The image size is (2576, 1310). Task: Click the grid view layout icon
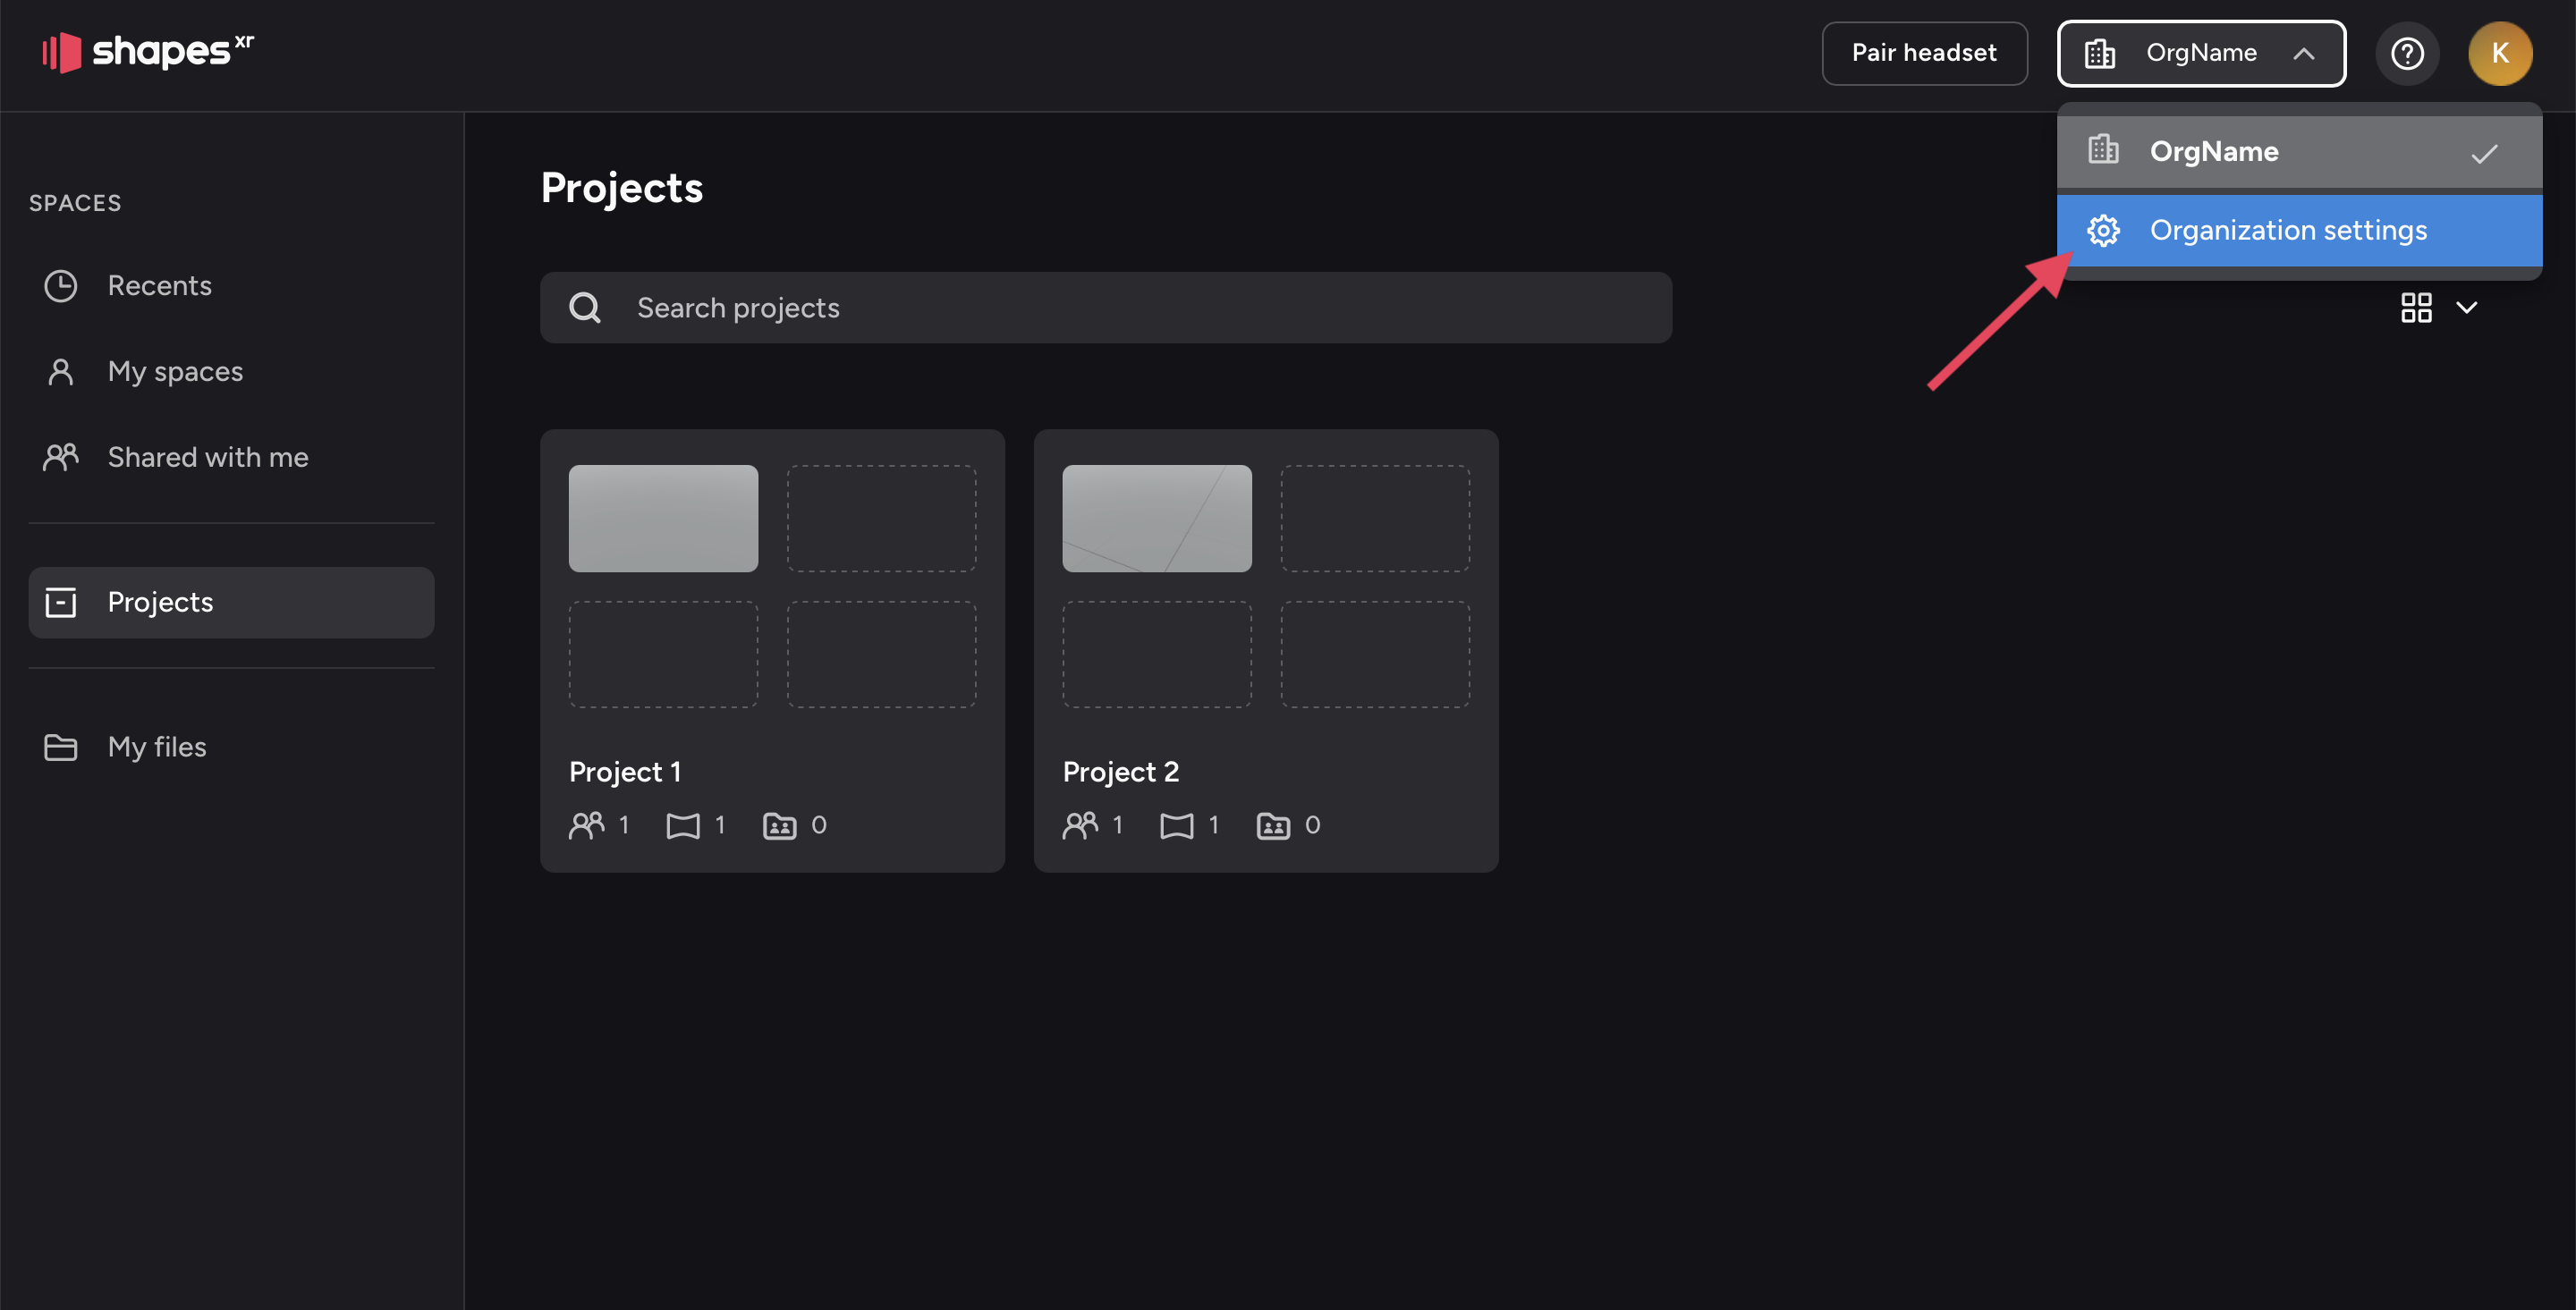point(2416,307)
